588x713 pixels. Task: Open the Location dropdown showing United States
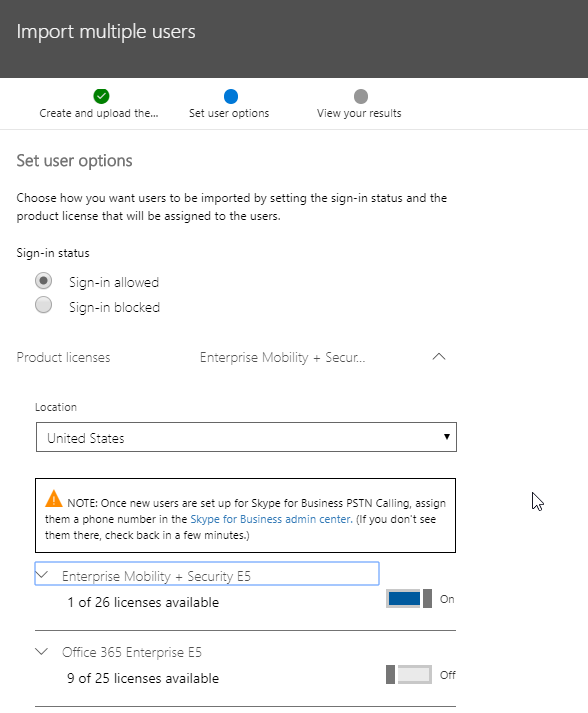point(246,437)
